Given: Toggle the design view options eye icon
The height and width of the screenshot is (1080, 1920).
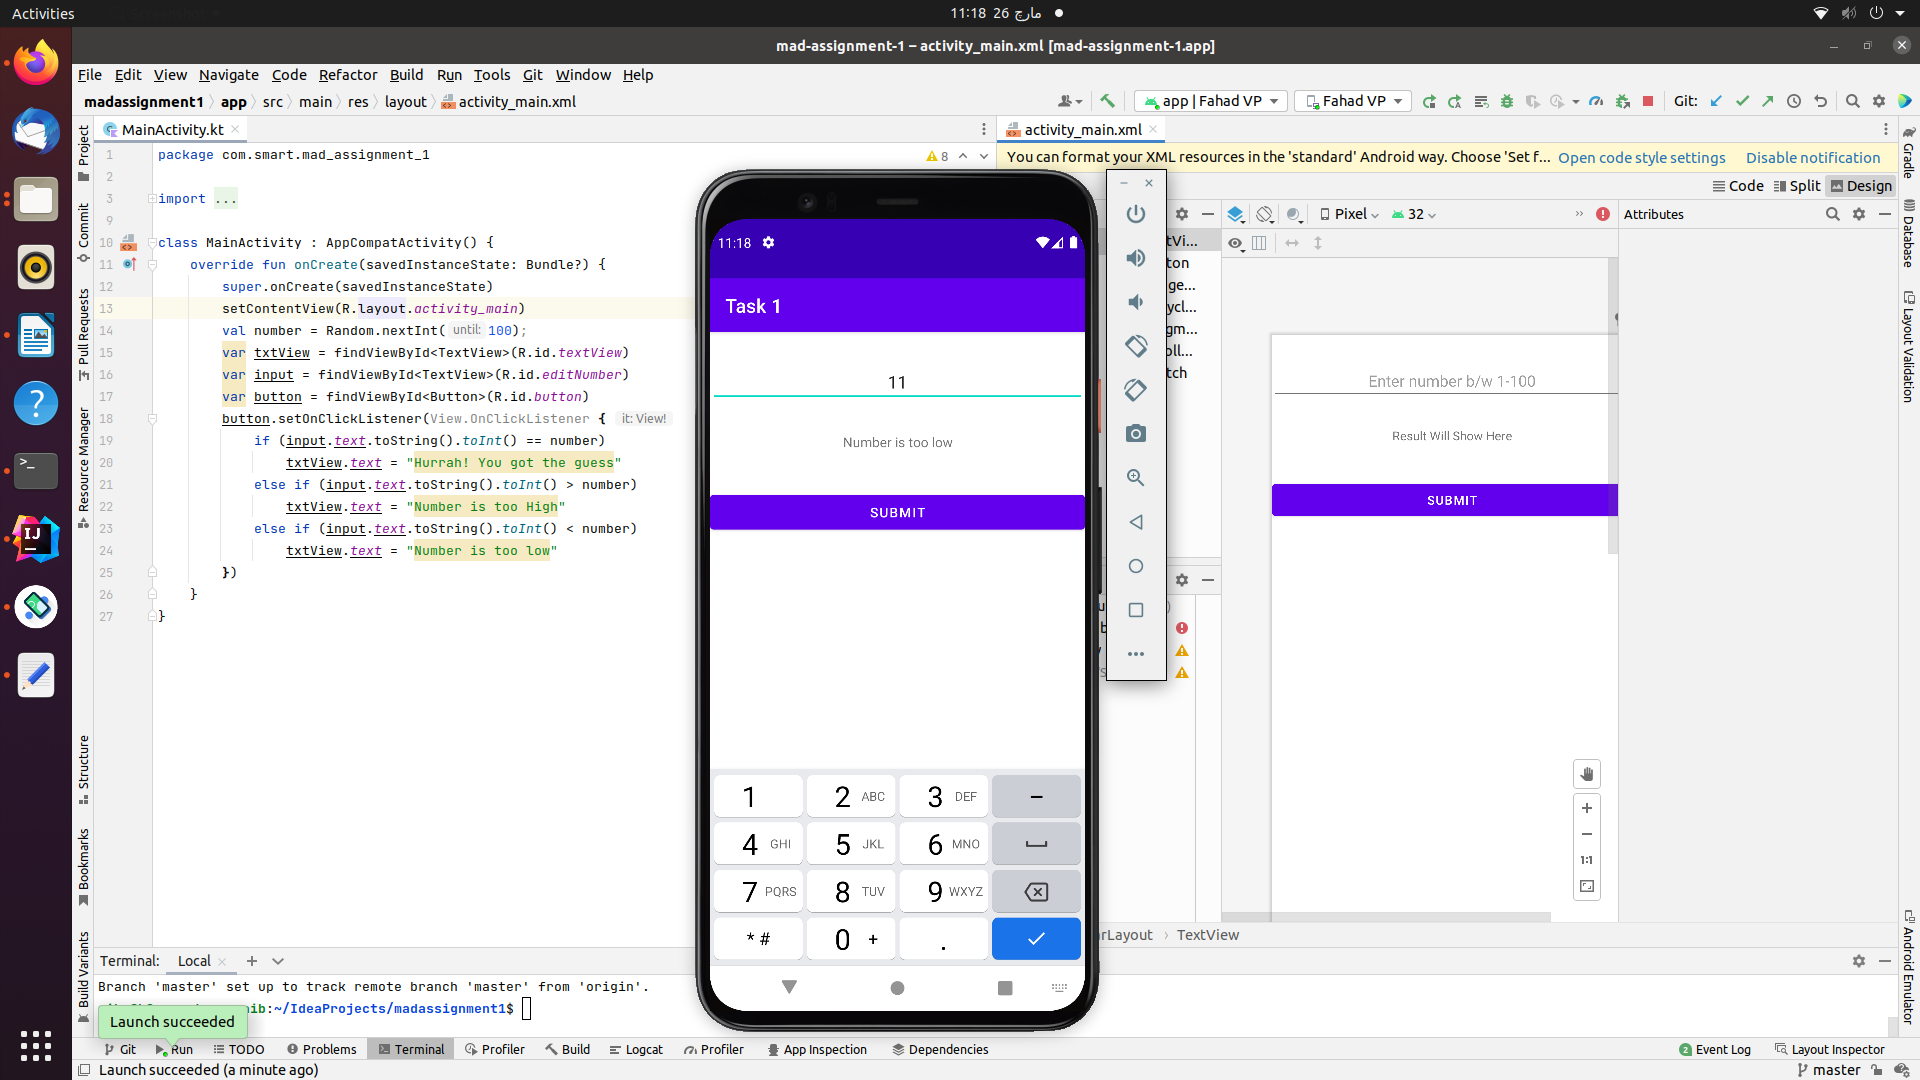Looking at the screenshot, I should tap(1236, 243).
